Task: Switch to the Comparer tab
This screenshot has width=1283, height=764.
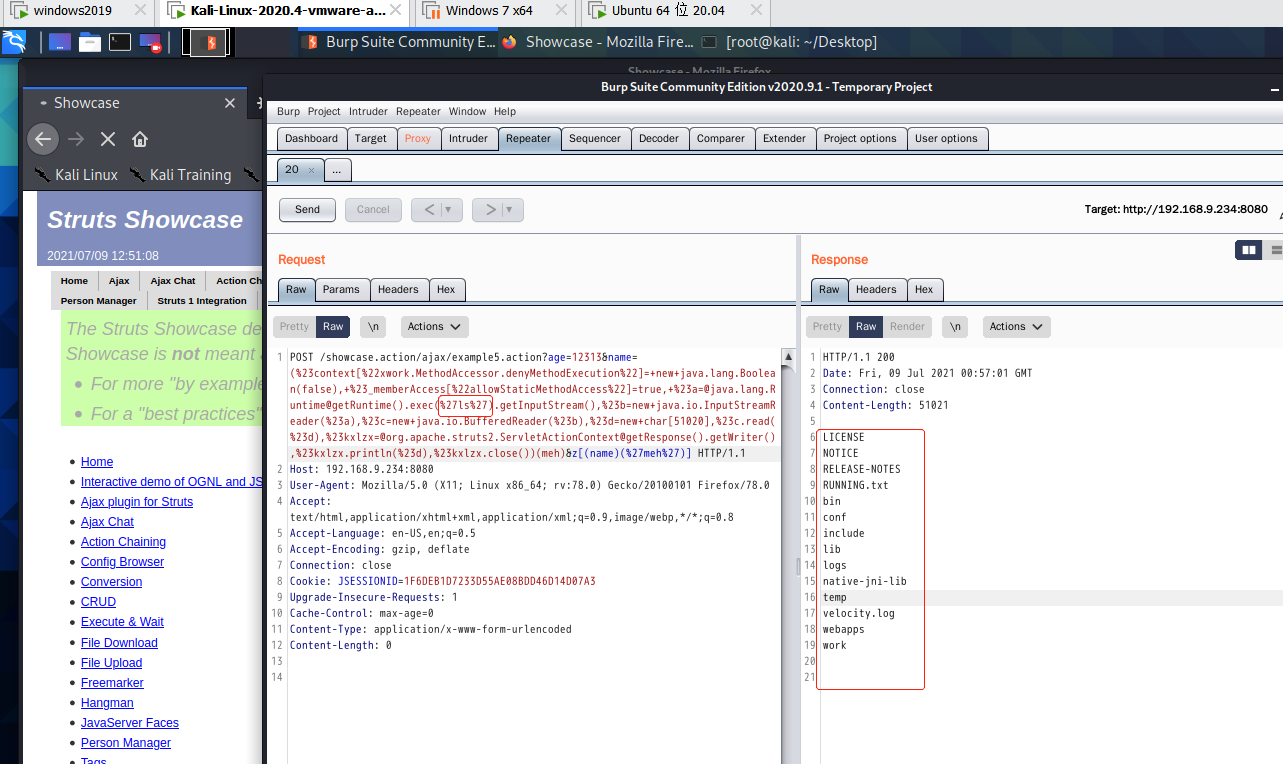Action: (x=721, y=138)
